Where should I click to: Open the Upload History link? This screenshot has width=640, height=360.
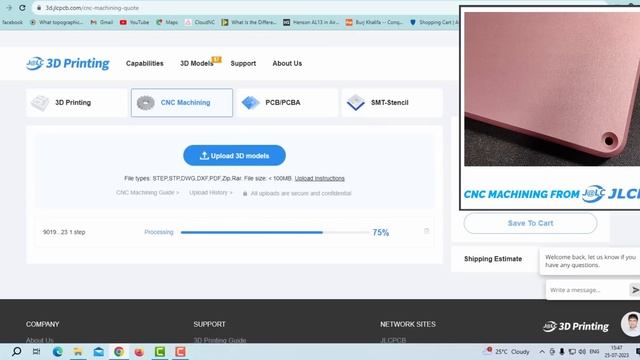click(x=211, y=193)
